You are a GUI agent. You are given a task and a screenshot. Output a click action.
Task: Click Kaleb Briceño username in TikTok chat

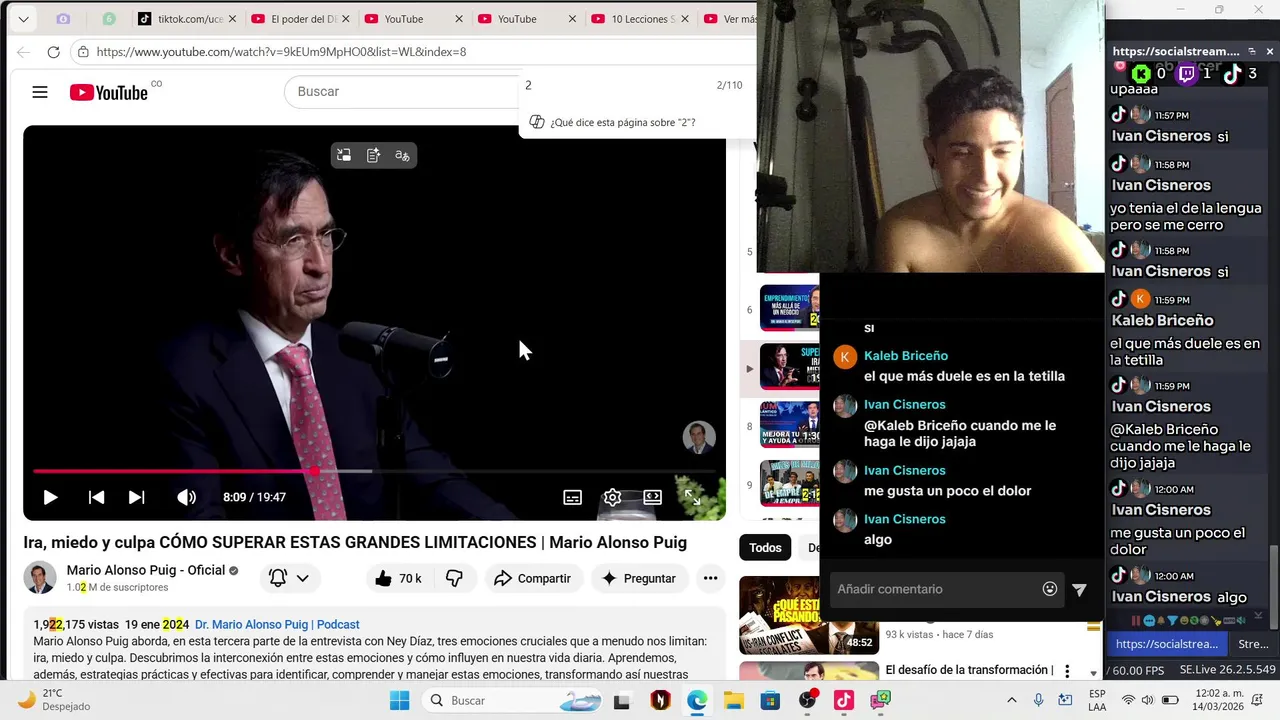tap(906, 356)
